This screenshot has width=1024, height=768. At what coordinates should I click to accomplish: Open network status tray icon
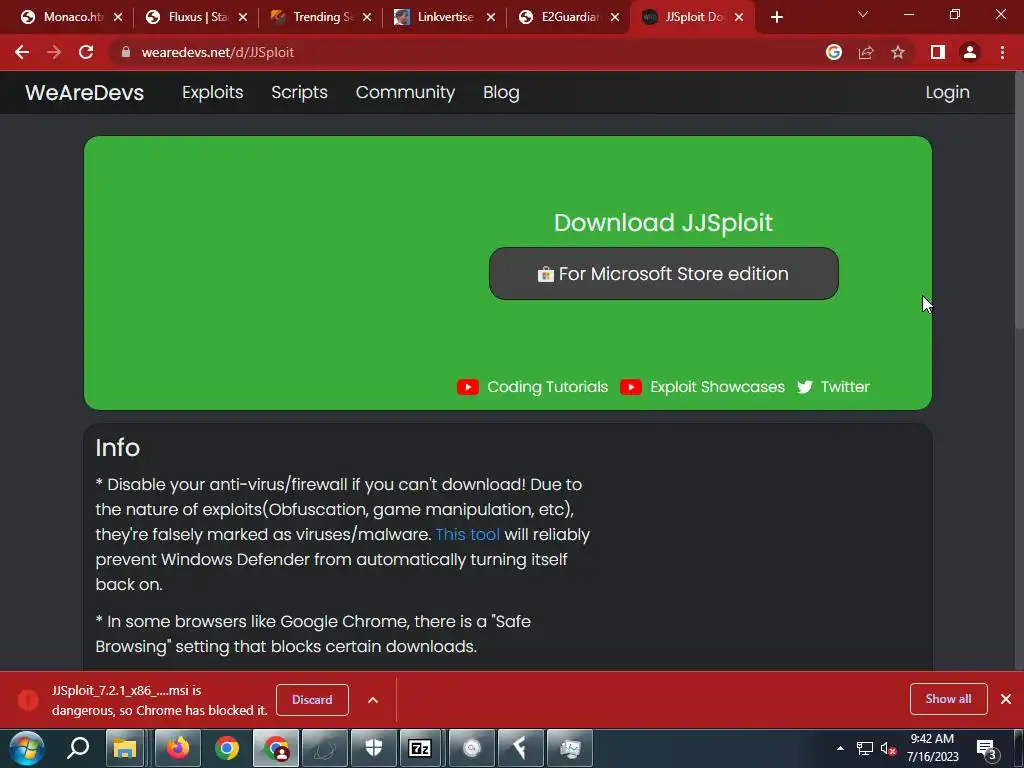point(865,748)
